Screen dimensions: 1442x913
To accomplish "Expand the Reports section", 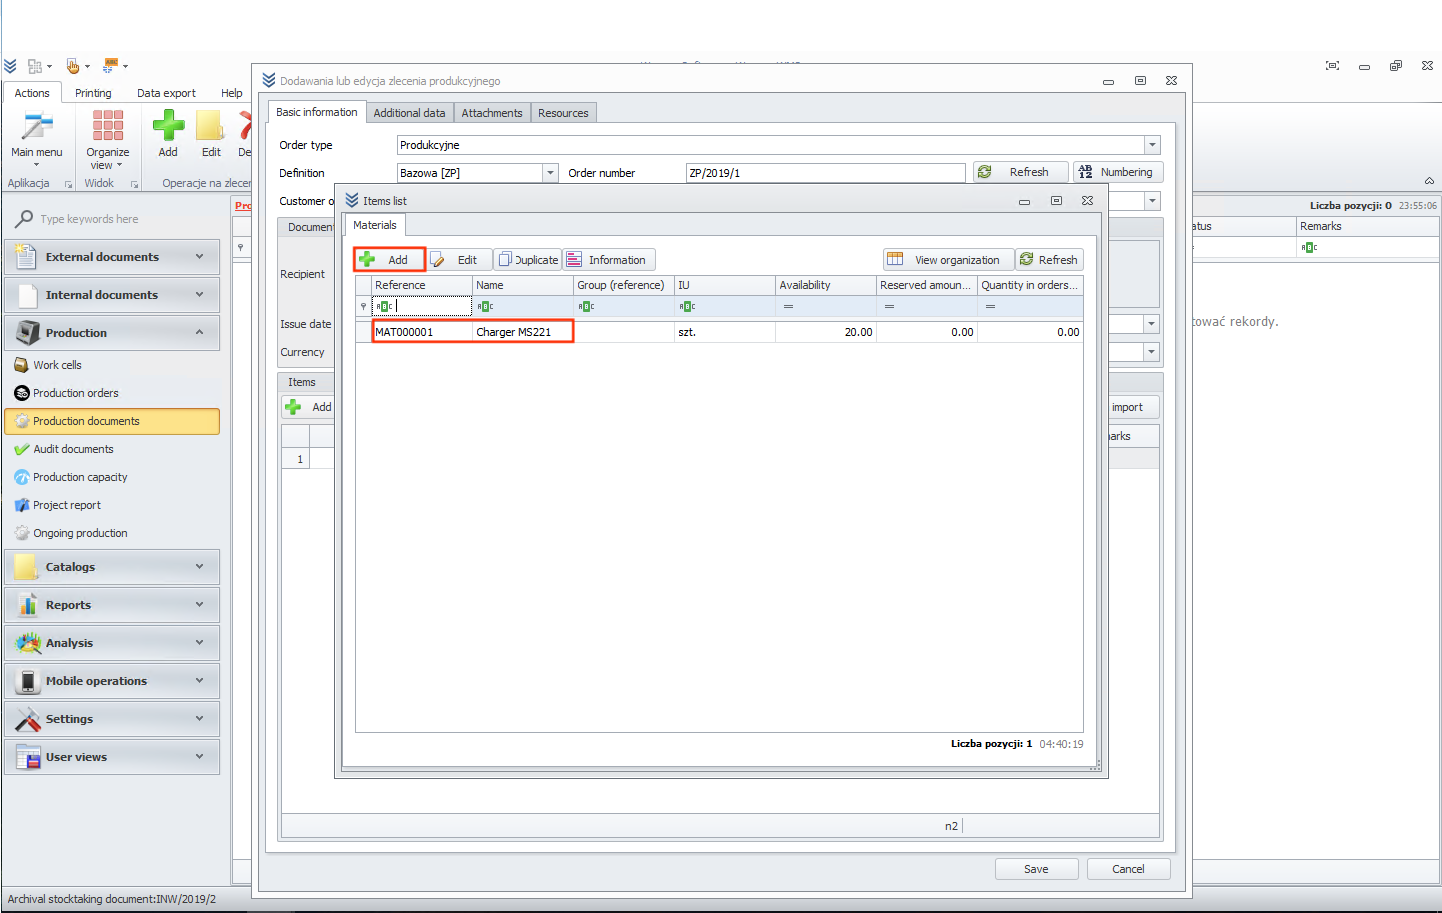I will pyautogui.click(x=112, y=605).
